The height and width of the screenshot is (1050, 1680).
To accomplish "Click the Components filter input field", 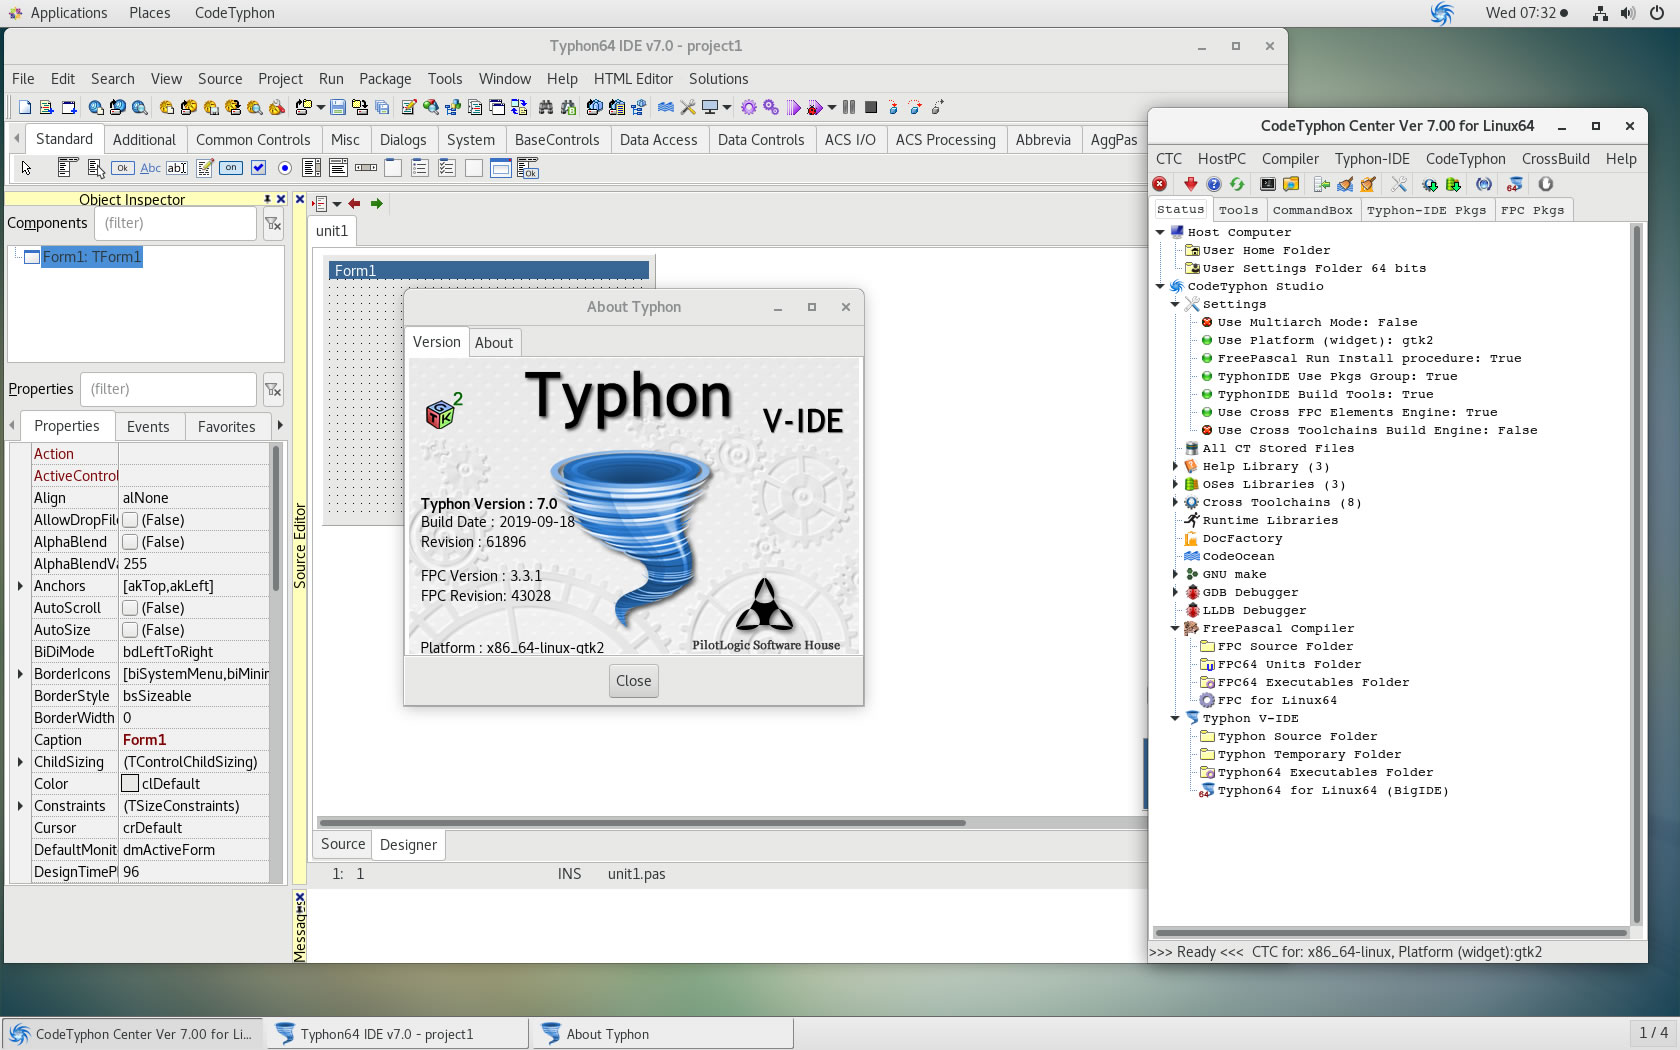I will pos(176,224).
